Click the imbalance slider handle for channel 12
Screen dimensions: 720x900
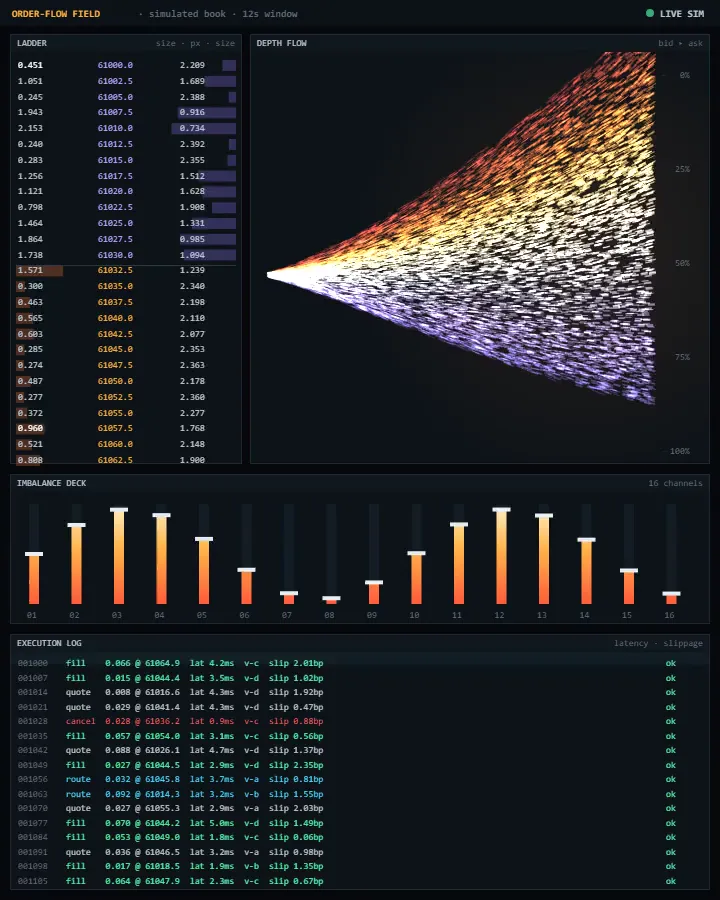[x=501, y=510]
